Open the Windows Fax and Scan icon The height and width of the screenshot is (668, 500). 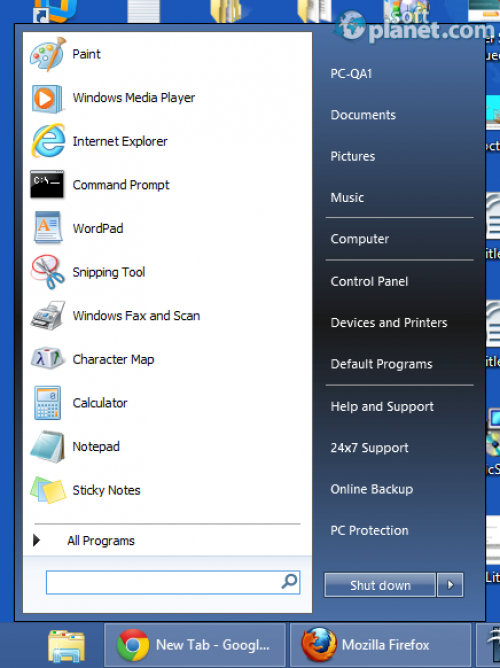point(48,316)
